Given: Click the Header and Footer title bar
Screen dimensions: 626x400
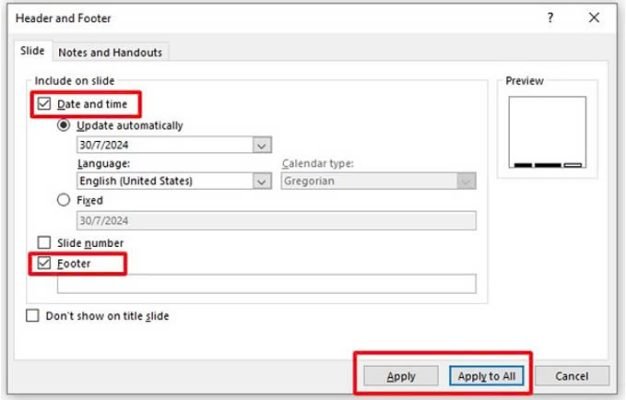Looking at the screenshot, I should pyautogui.click(x=250, y=18).
